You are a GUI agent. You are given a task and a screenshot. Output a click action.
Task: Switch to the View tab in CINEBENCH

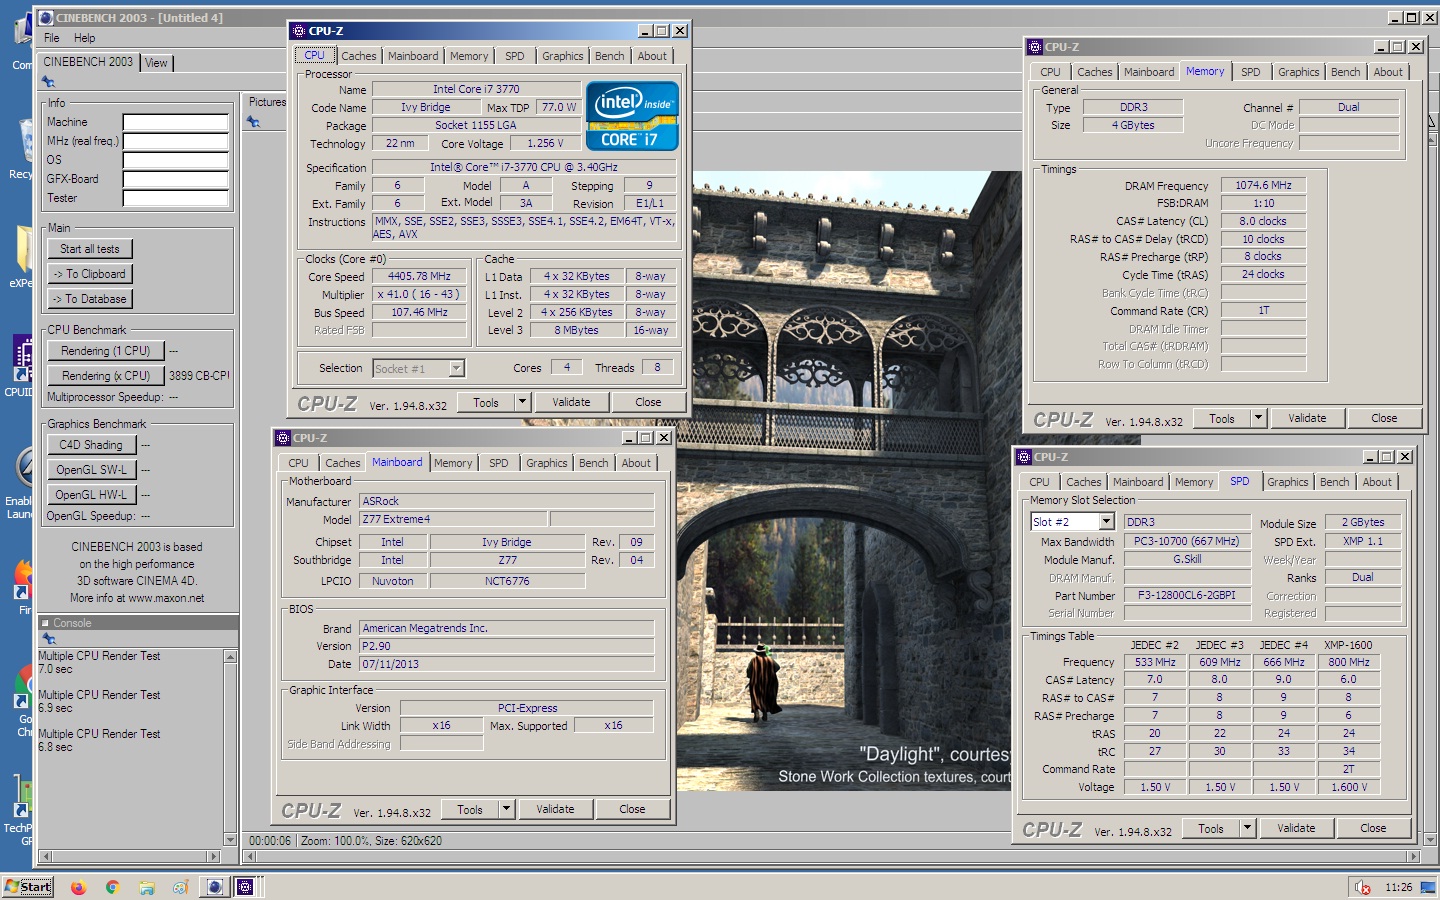(x=156, y=63)
